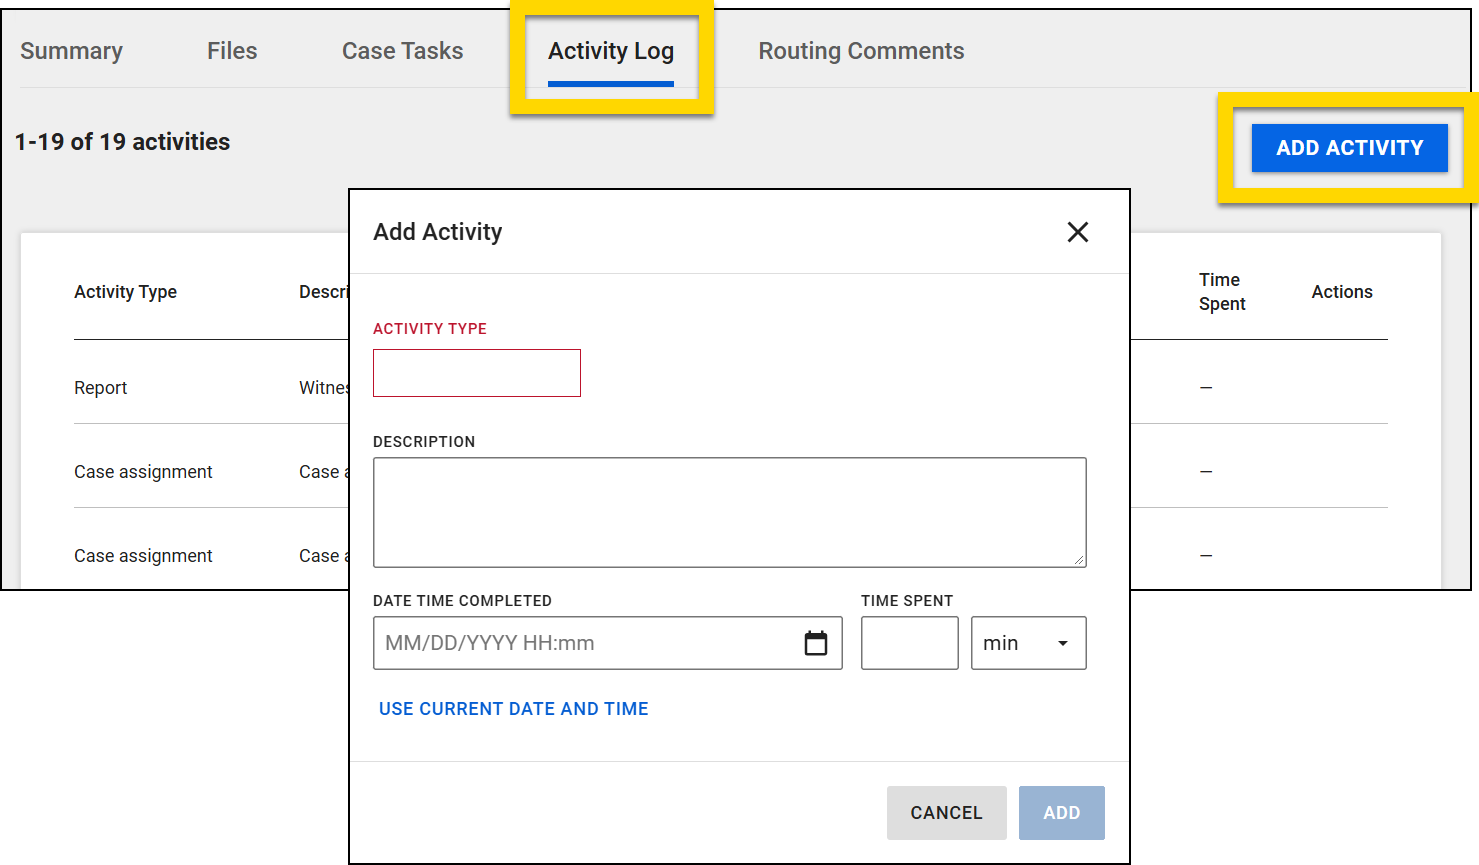Click the Add button to save the activity
This screenshot has width=1479, height=865.
point(1061,812)
